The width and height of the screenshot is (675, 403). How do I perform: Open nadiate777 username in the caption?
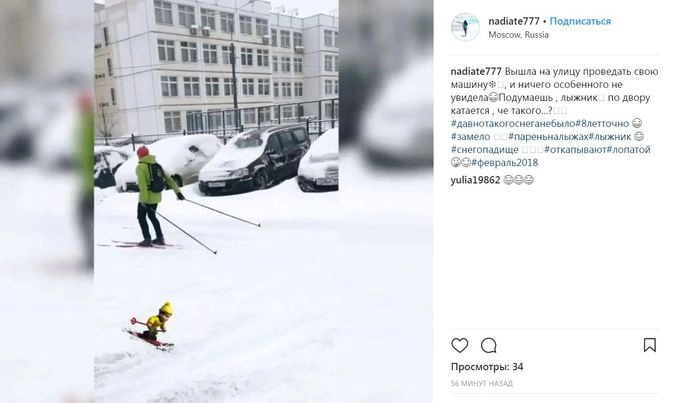476,71
